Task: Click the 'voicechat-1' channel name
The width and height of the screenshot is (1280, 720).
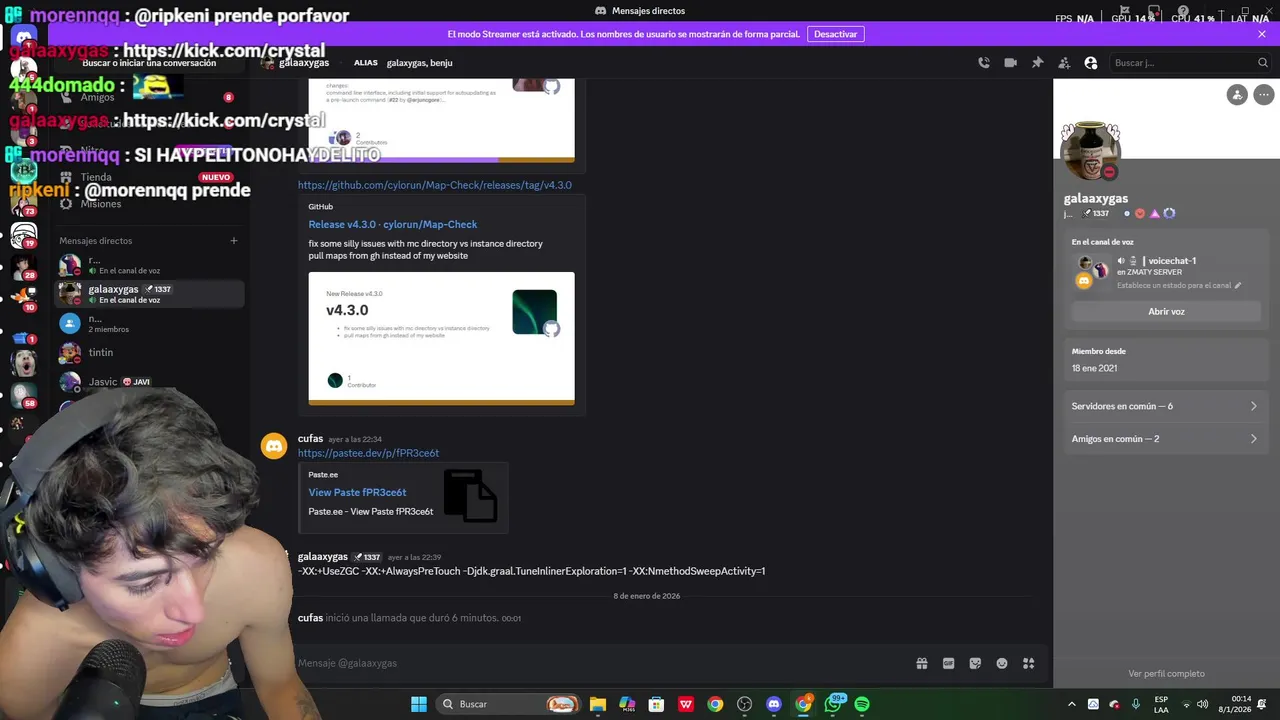Action: [1172, 261]
